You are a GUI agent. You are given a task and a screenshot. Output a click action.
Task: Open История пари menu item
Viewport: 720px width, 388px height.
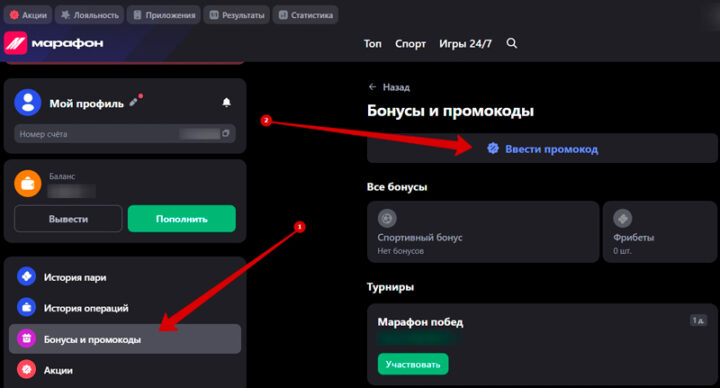tap(125, 277)
